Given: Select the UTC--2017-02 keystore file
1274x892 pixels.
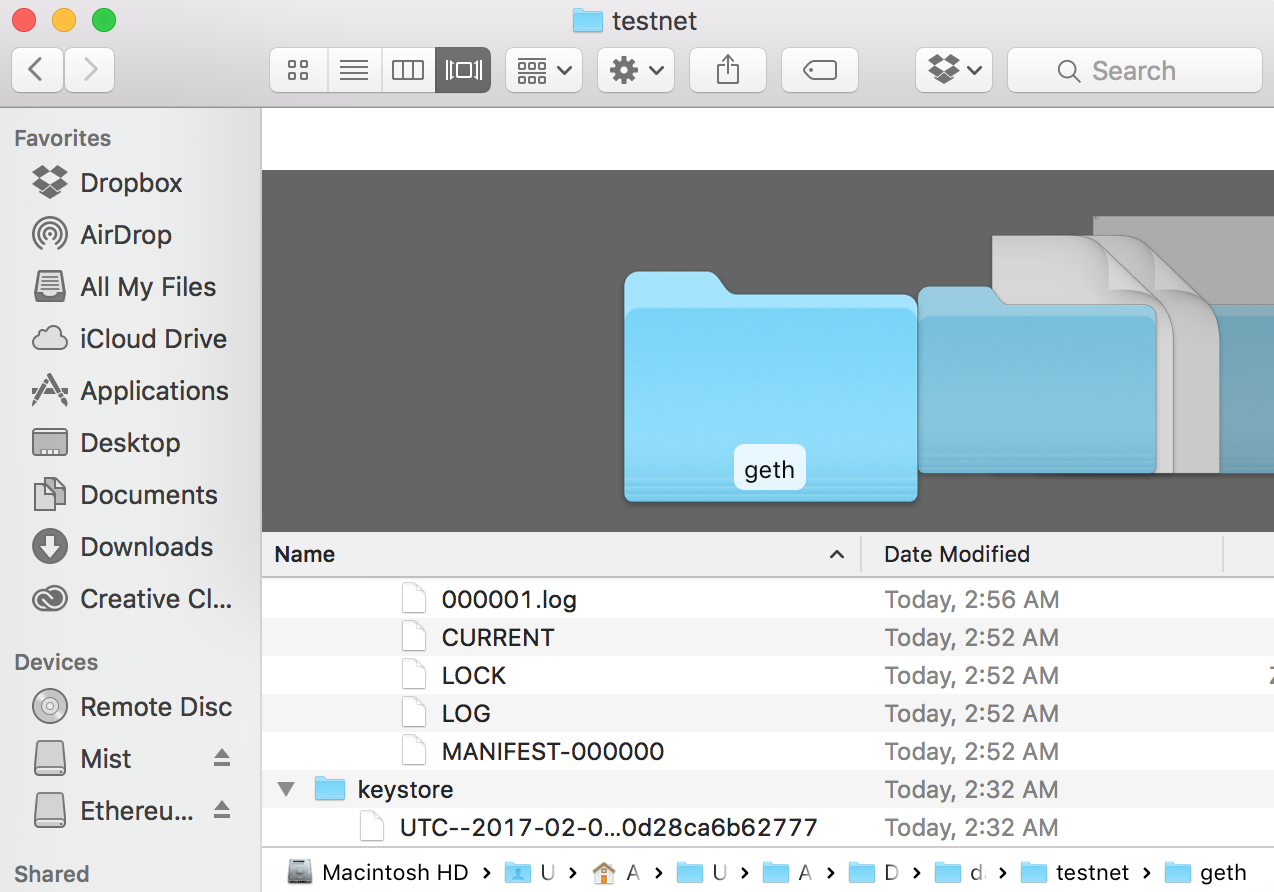Looking at the screenshot, I should click(x=768, y=828).
